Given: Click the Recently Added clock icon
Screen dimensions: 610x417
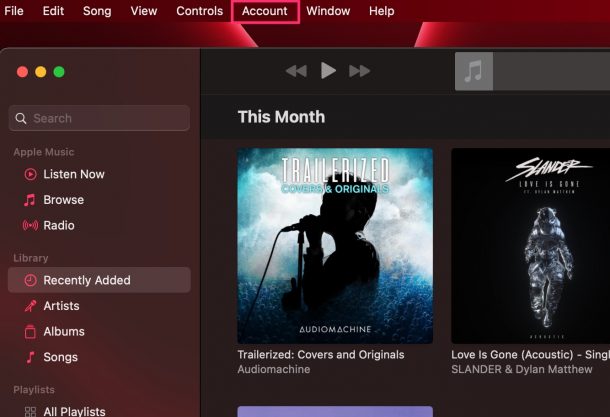Looking at the screenshot, I should [30, 280].
